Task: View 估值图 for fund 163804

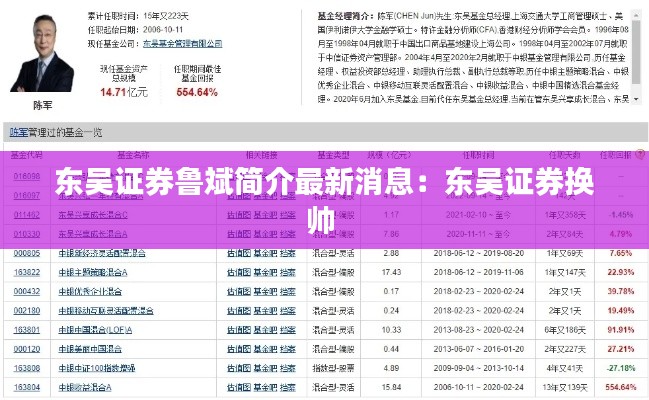Action: tap(239, 387)
